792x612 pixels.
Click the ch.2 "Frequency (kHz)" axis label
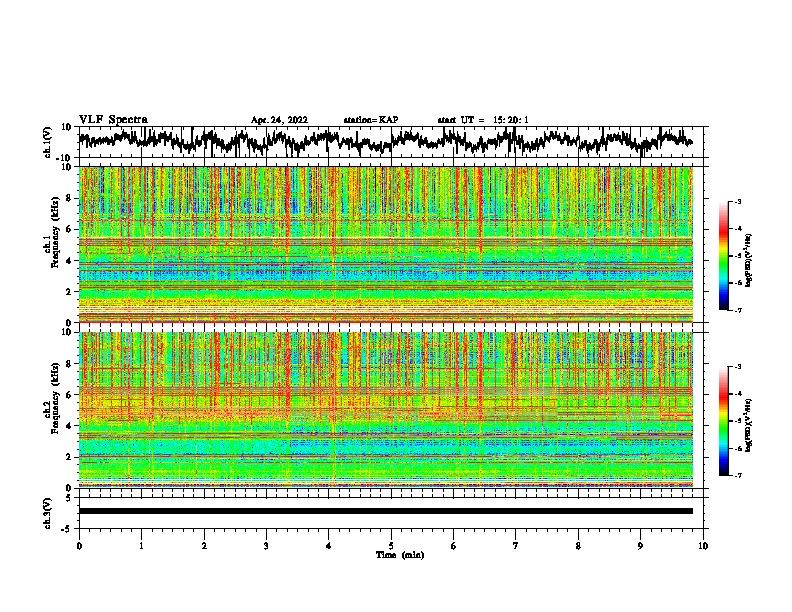pyautogui.click(x=55, y=398)
